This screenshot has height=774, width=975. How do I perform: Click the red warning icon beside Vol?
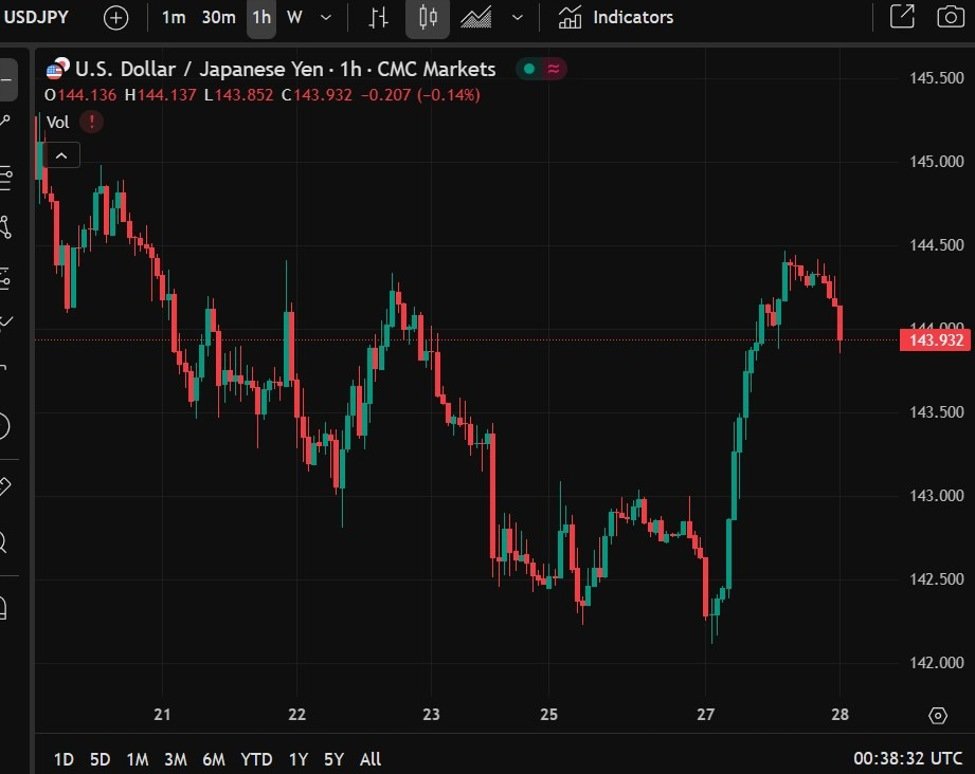[92, 122]
